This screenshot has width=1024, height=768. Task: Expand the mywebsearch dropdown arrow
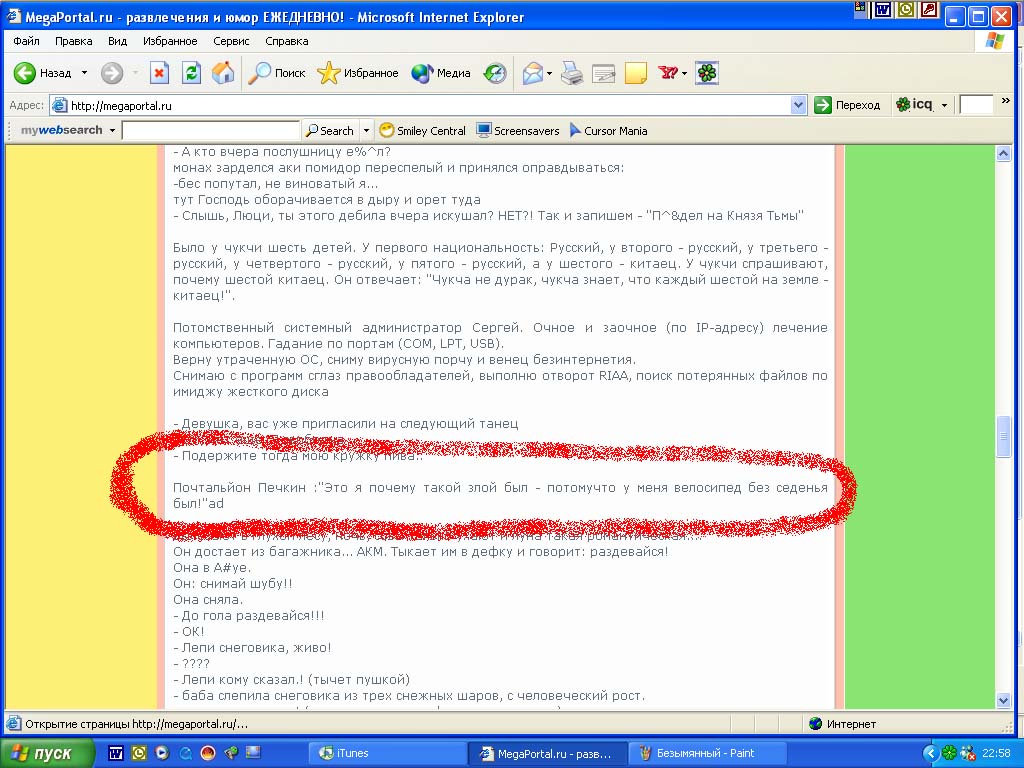[112, 131]
